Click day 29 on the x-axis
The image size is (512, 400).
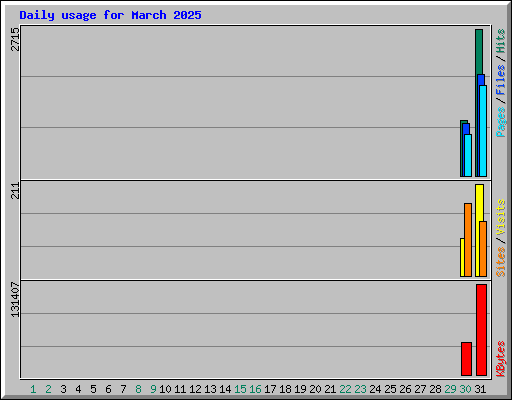coord(450,389)
